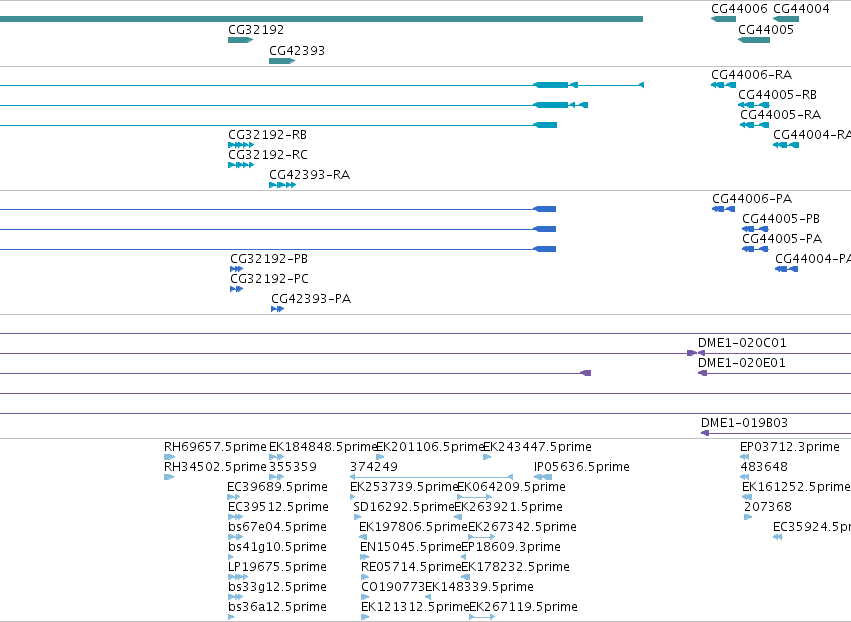Viewport: 851px width, 622px height.
Task: Select transcript CG32192-RB arrows
Action: 241,145
